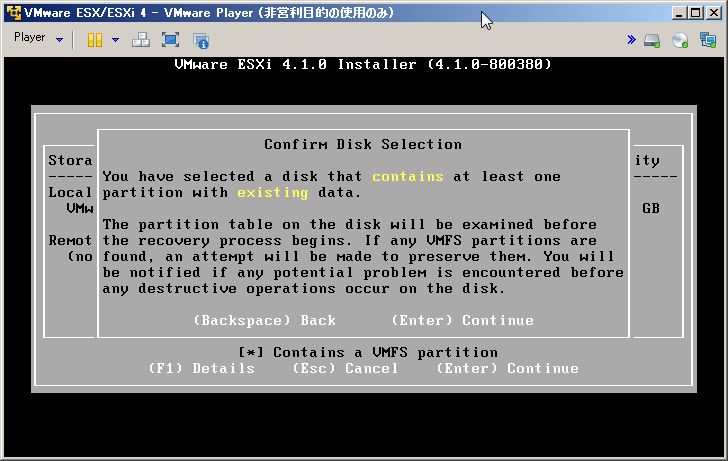
Task: Click the '[*] Contains a VMFS partition' note
Action: tap(368, 352)
